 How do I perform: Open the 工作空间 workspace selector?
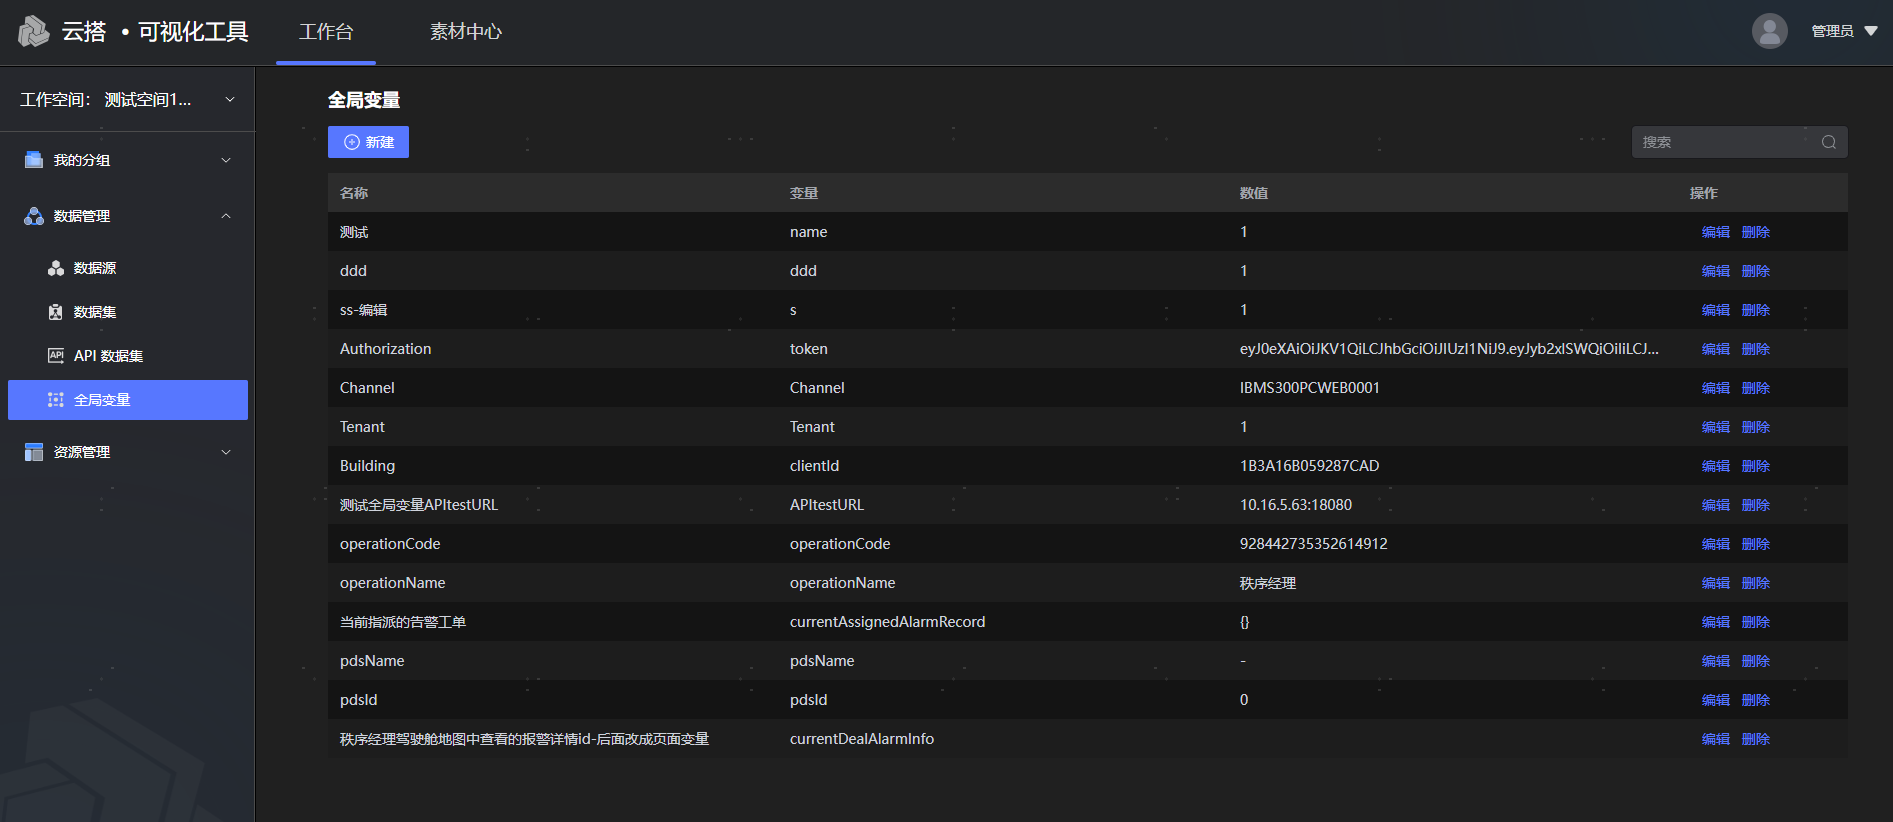(128, 100)
